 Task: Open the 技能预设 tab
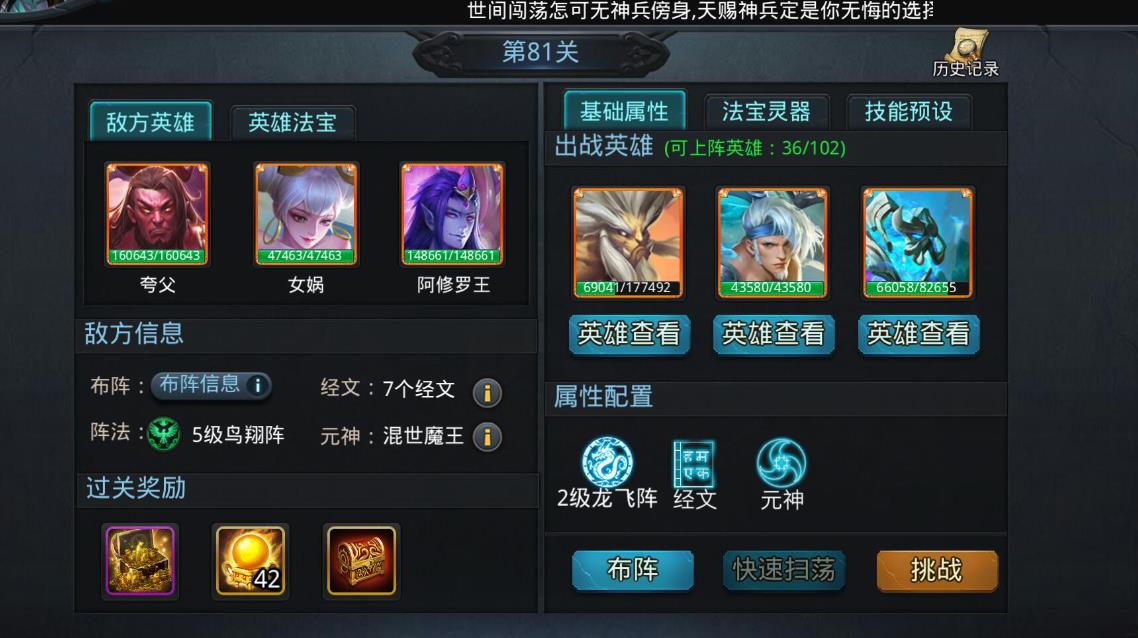coord(909,112)
